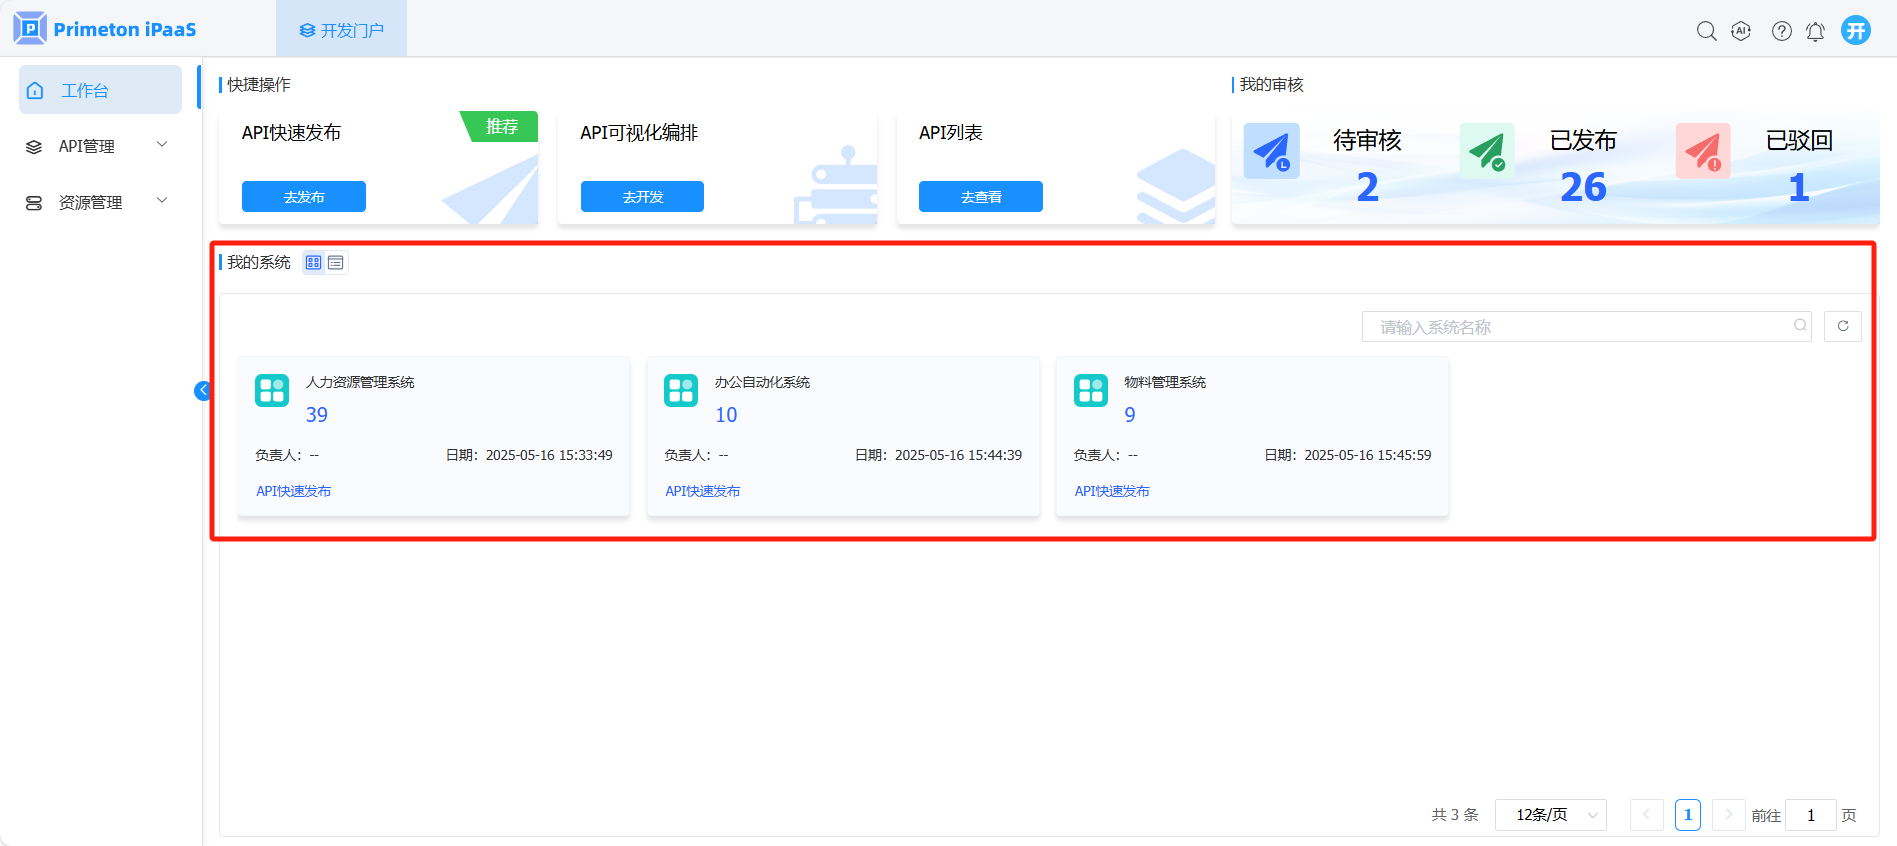
Task: Click the 去发布 button
Action: click(303, 197)
